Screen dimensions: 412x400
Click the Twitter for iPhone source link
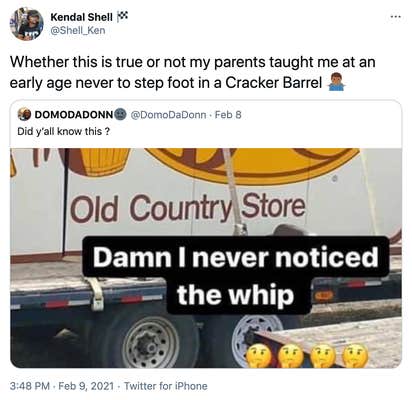pyautogui.click(x=165, y=386)
